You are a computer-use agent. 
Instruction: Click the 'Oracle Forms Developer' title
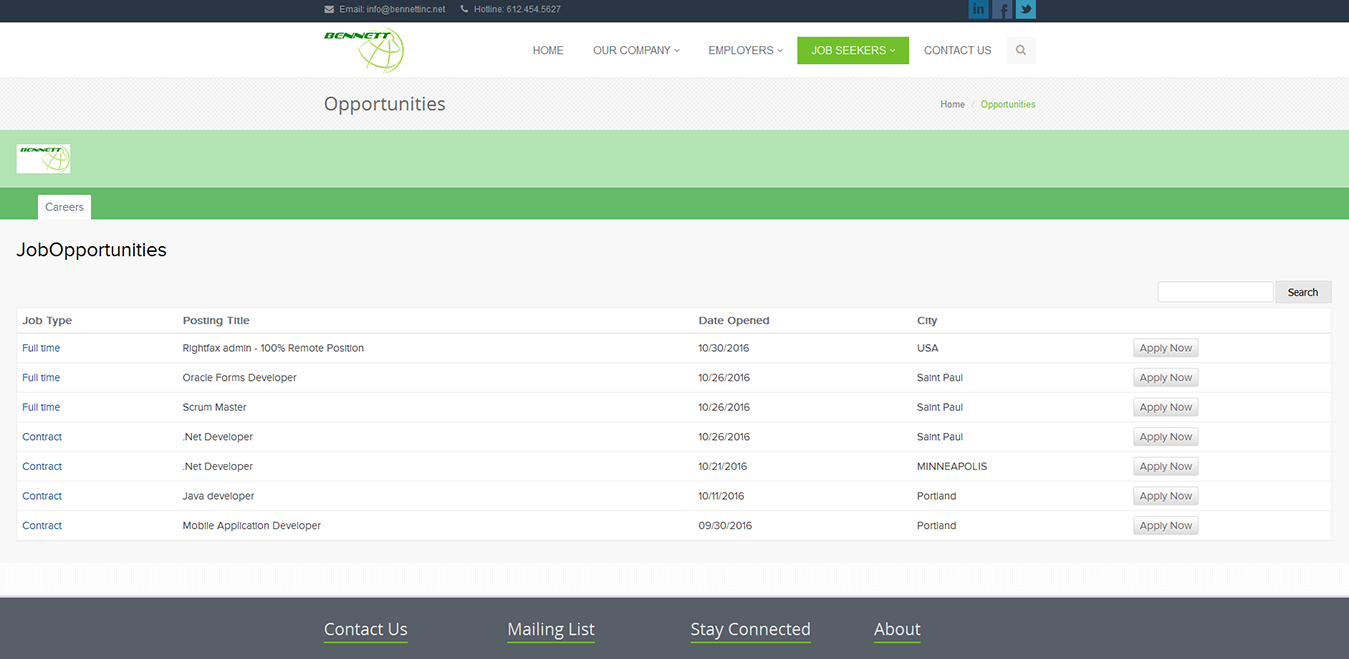tap(239, 378)
